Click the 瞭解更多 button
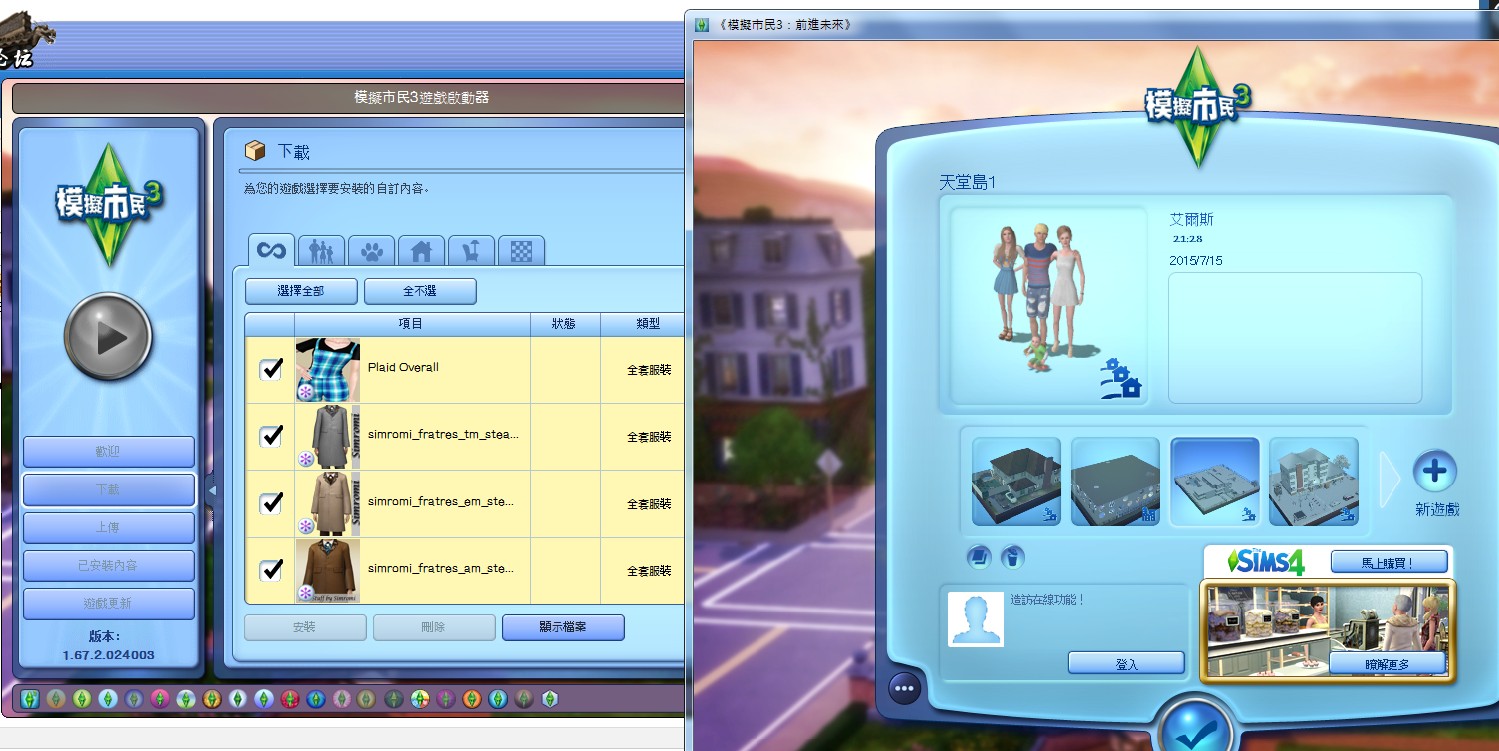This screenshot has width=1499, height=751. pos(1387,663)
